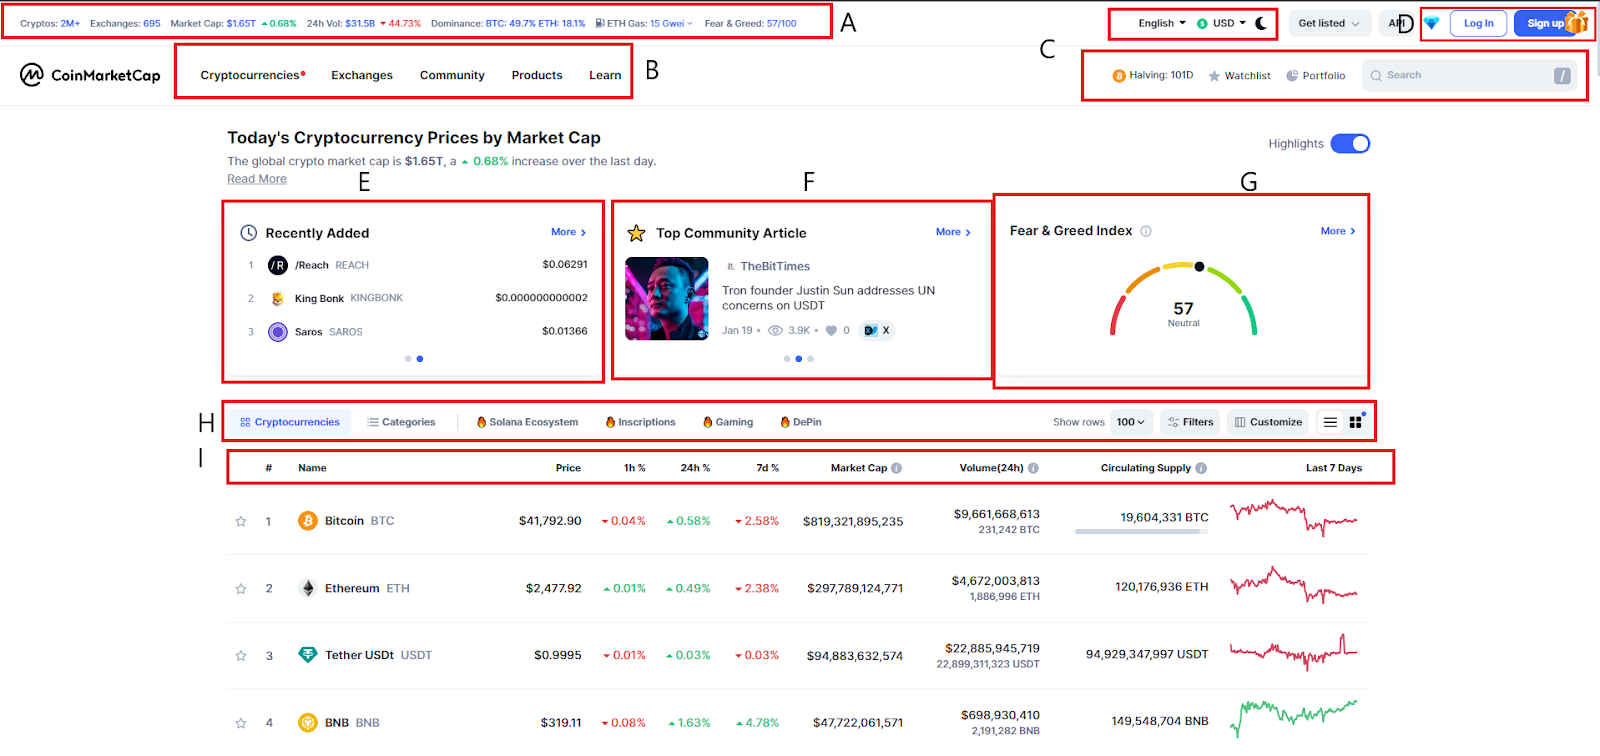Viewport: 1600px width, 756px height.
Task: Switch to grid view icon
Action: point(1355,422)
